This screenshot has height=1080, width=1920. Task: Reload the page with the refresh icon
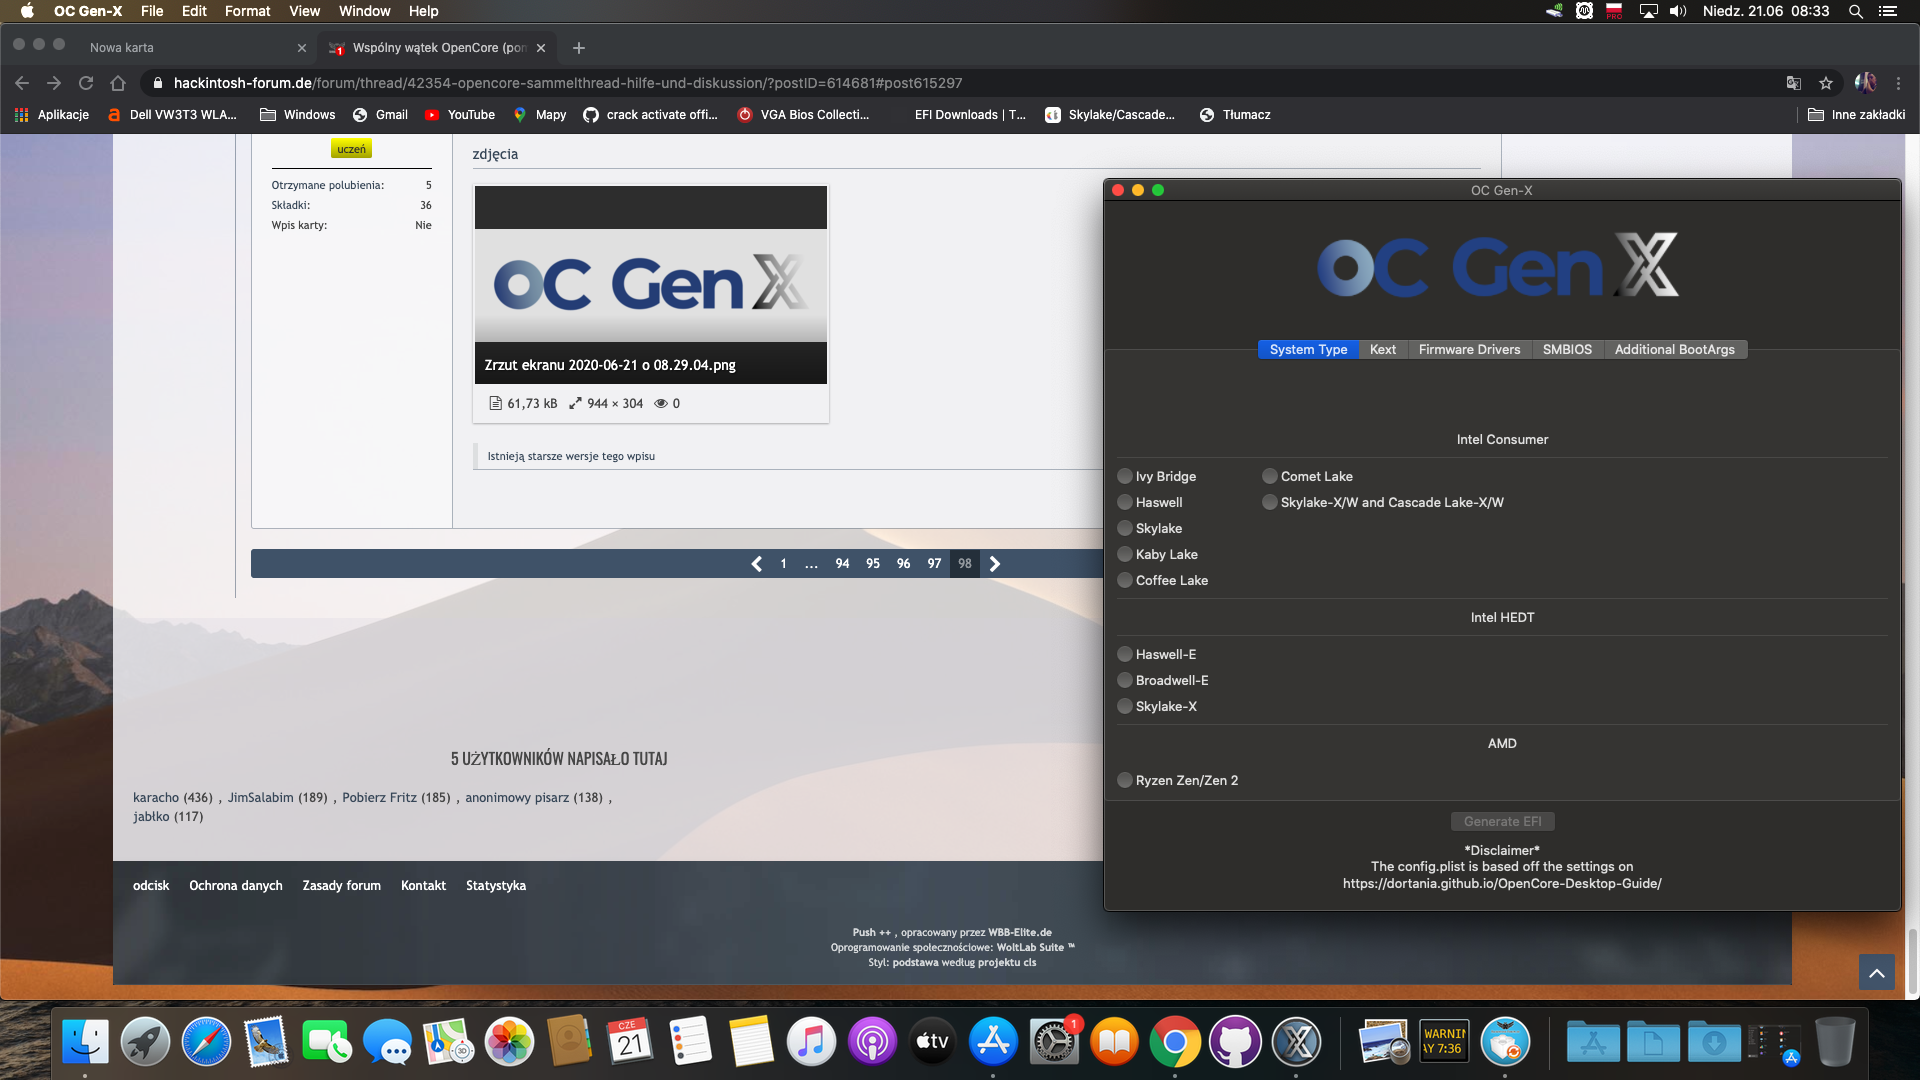coord(86,83)
